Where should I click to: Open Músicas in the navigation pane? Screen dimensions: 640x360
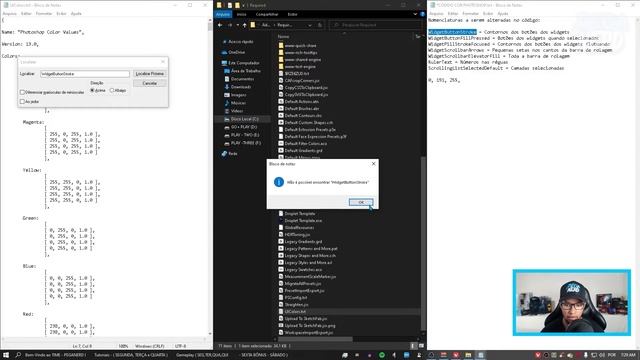238,103
